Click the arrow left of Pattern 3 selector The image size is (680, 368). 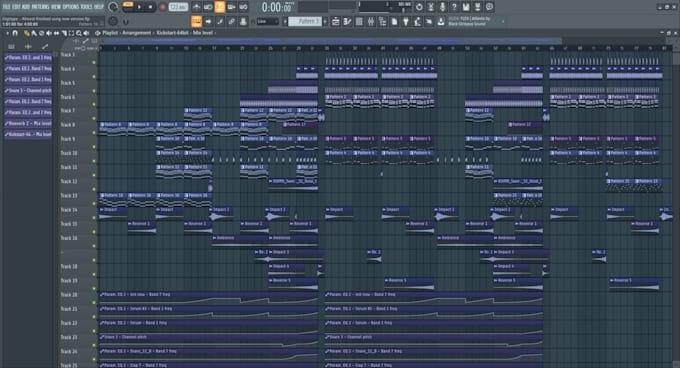coord(285,21)
